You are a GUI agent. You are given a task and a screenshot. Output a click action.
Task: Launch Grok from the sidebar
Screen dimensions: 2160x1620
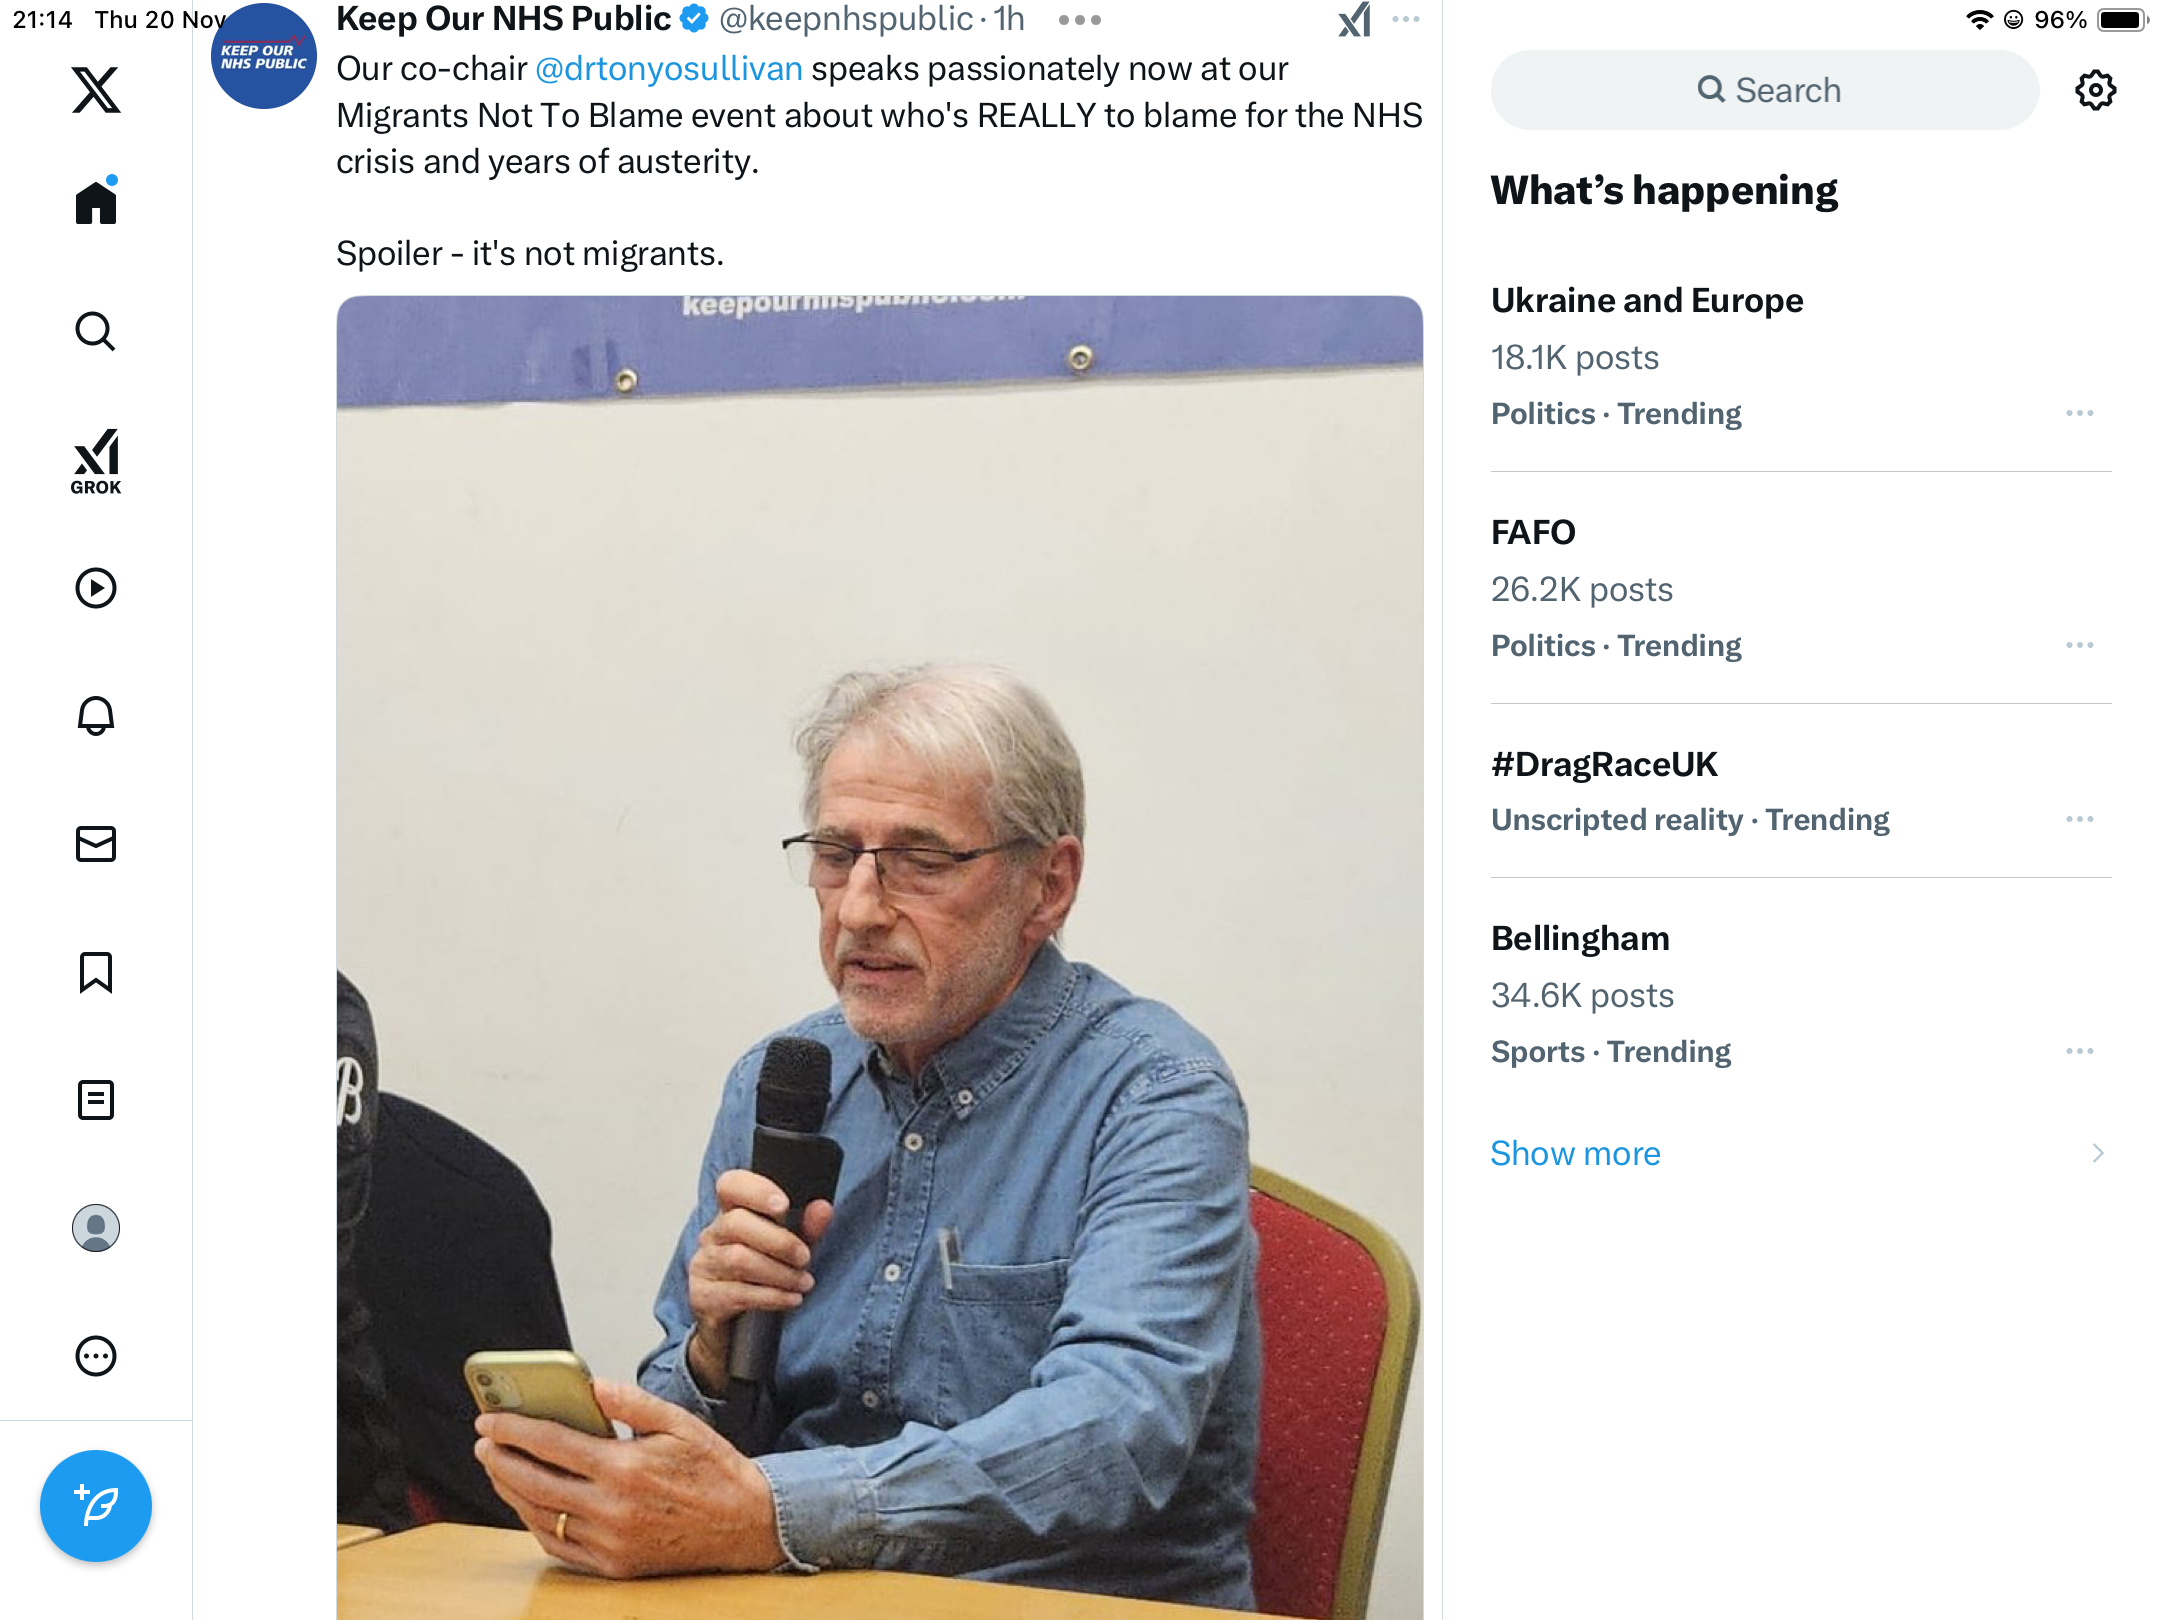96,461
